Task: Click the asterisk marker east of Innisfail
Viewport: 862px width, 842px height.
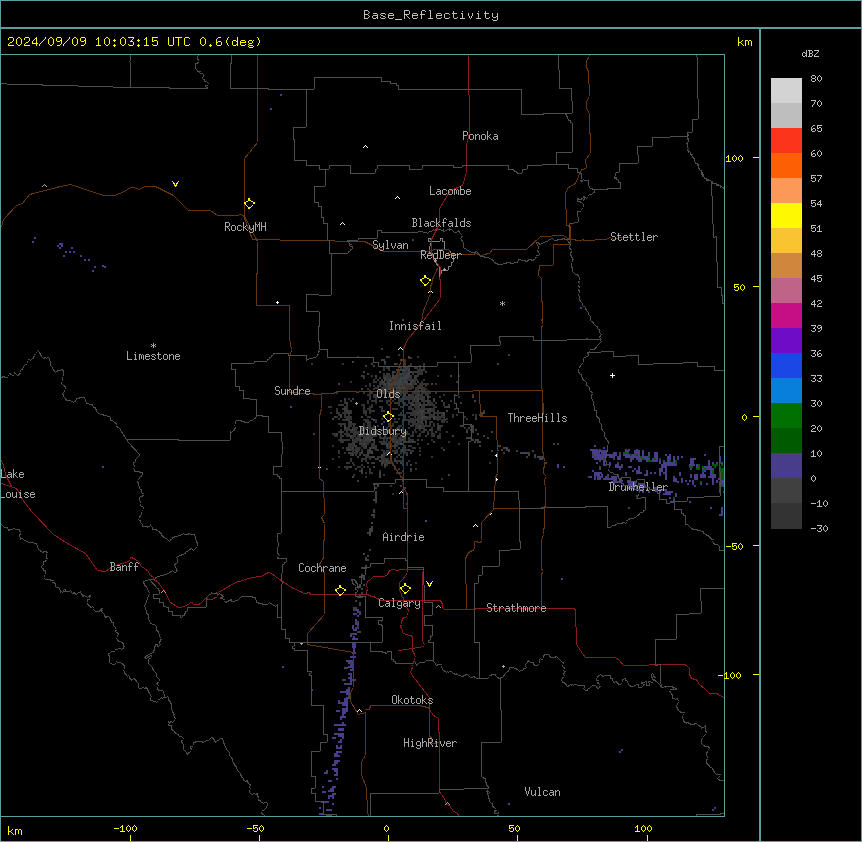Action: (x=502, y=303)
